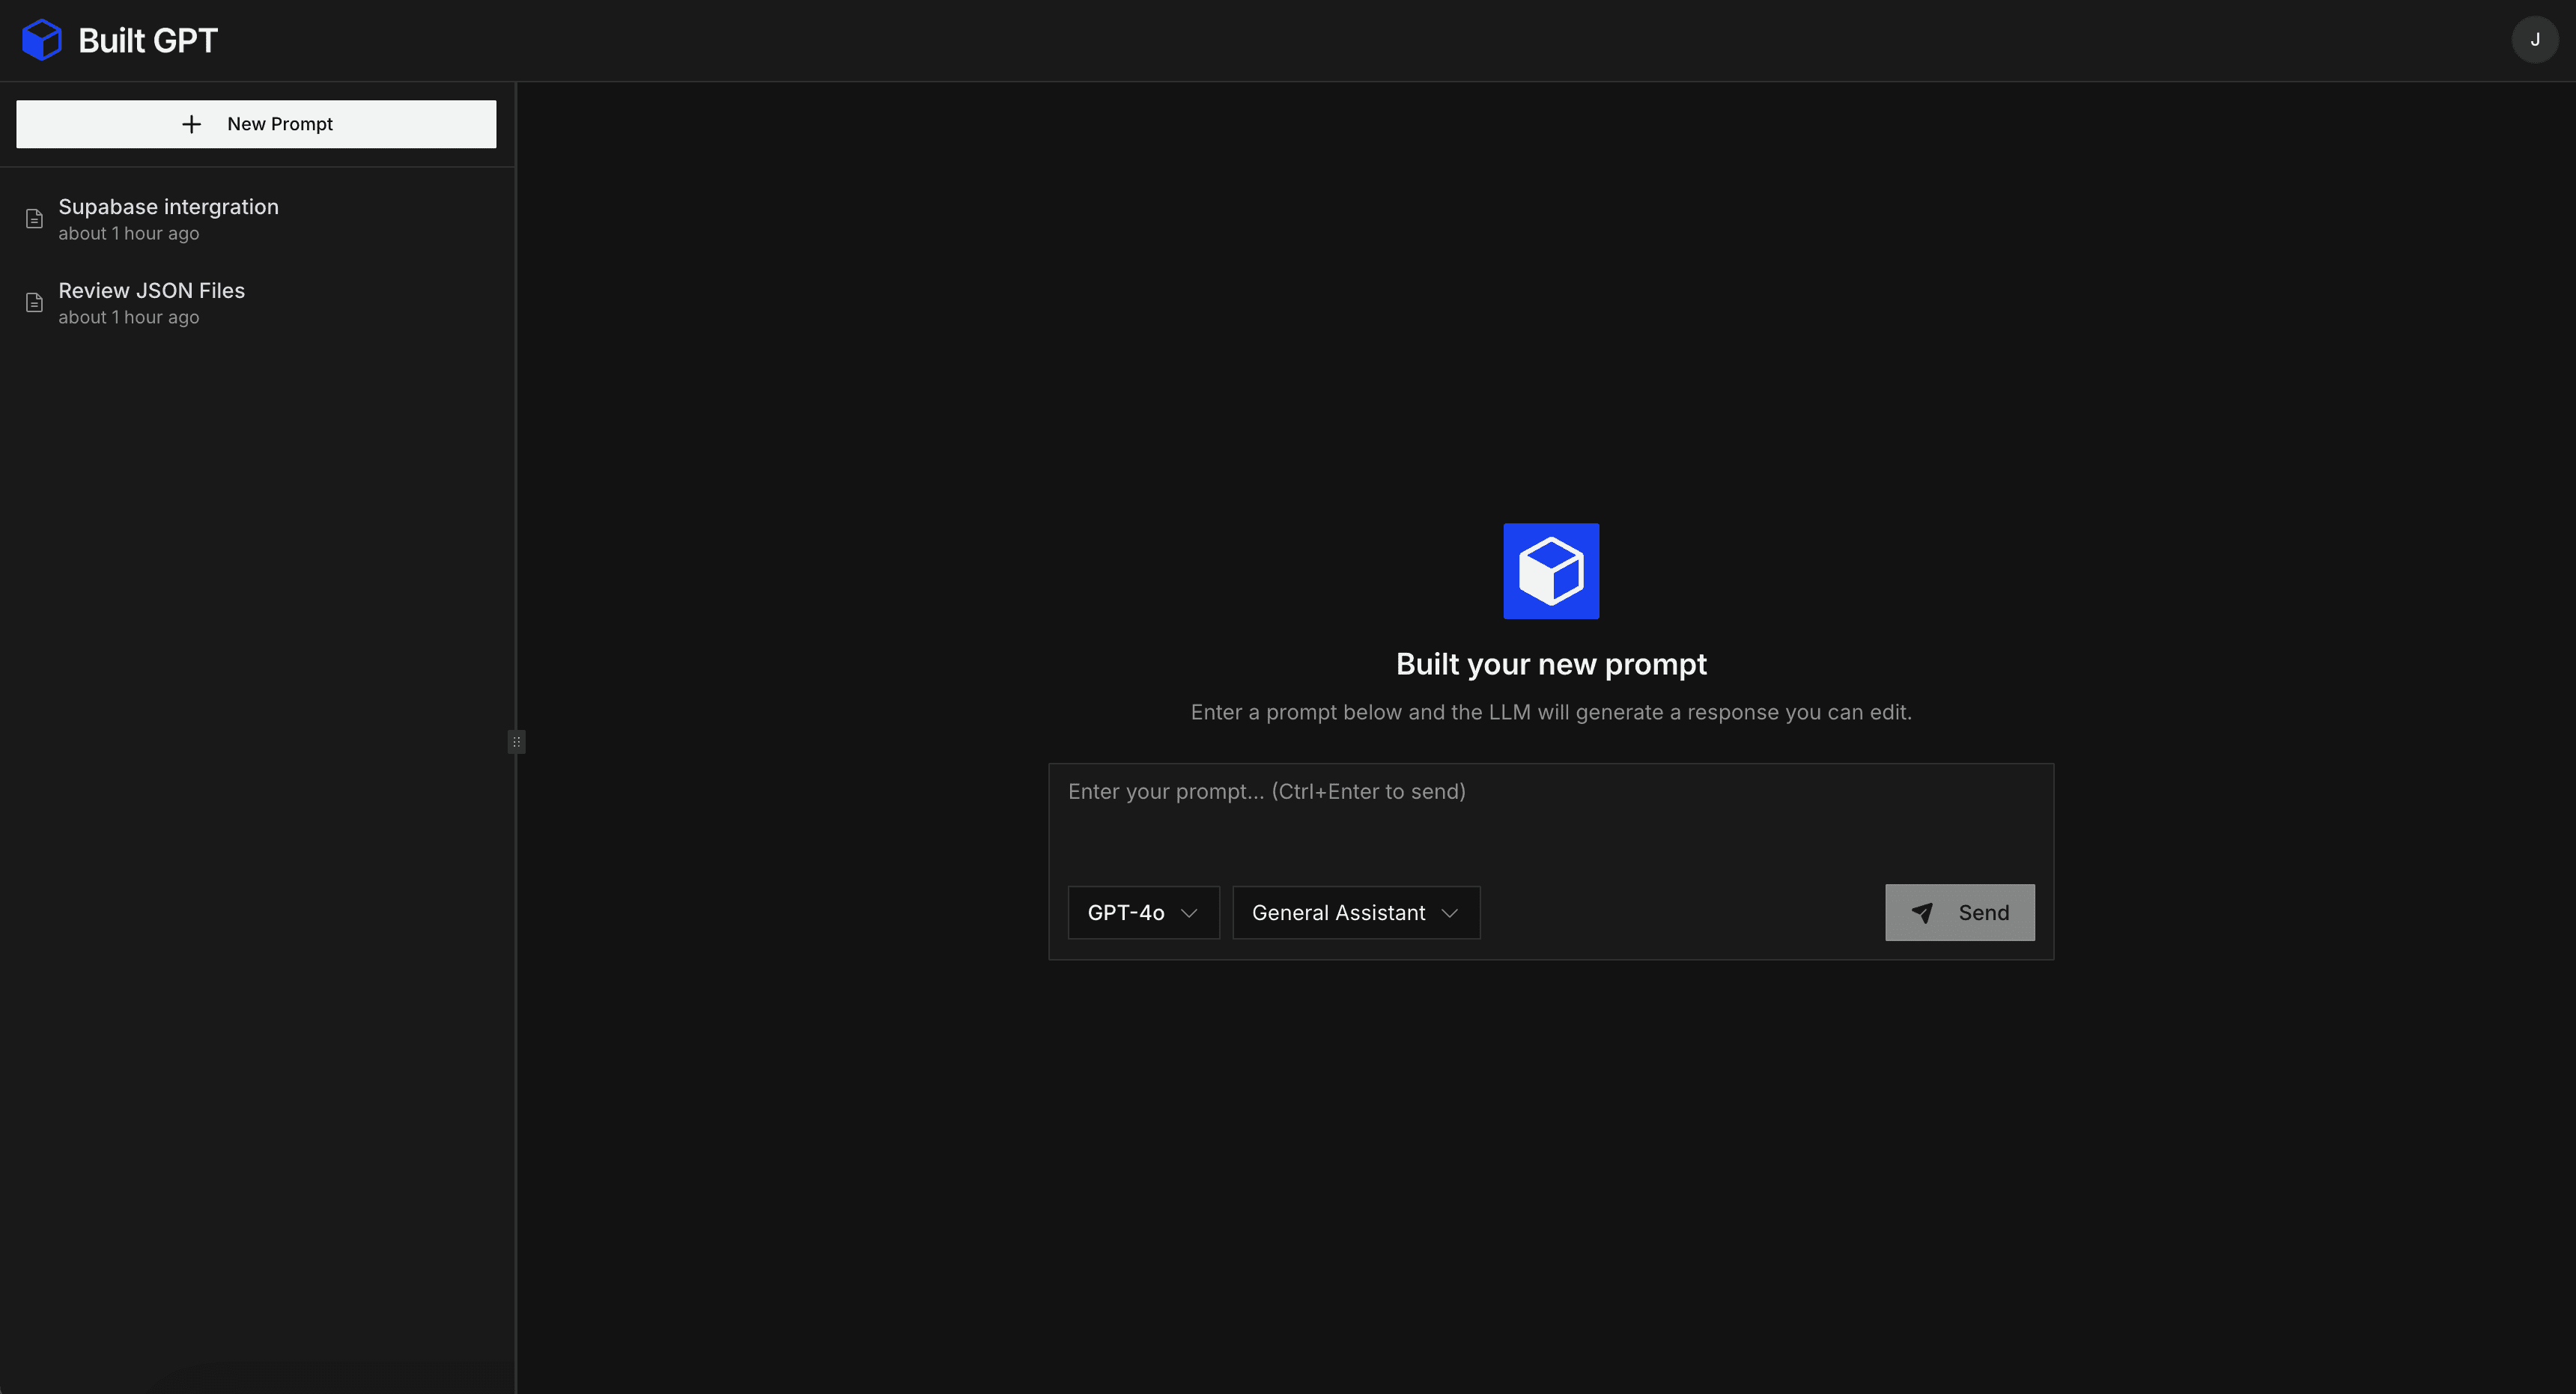Viewport: 2576px width, 1394px height.
Task: Select the Review JSON Files prompt
Action: click(x=151, y=291)
